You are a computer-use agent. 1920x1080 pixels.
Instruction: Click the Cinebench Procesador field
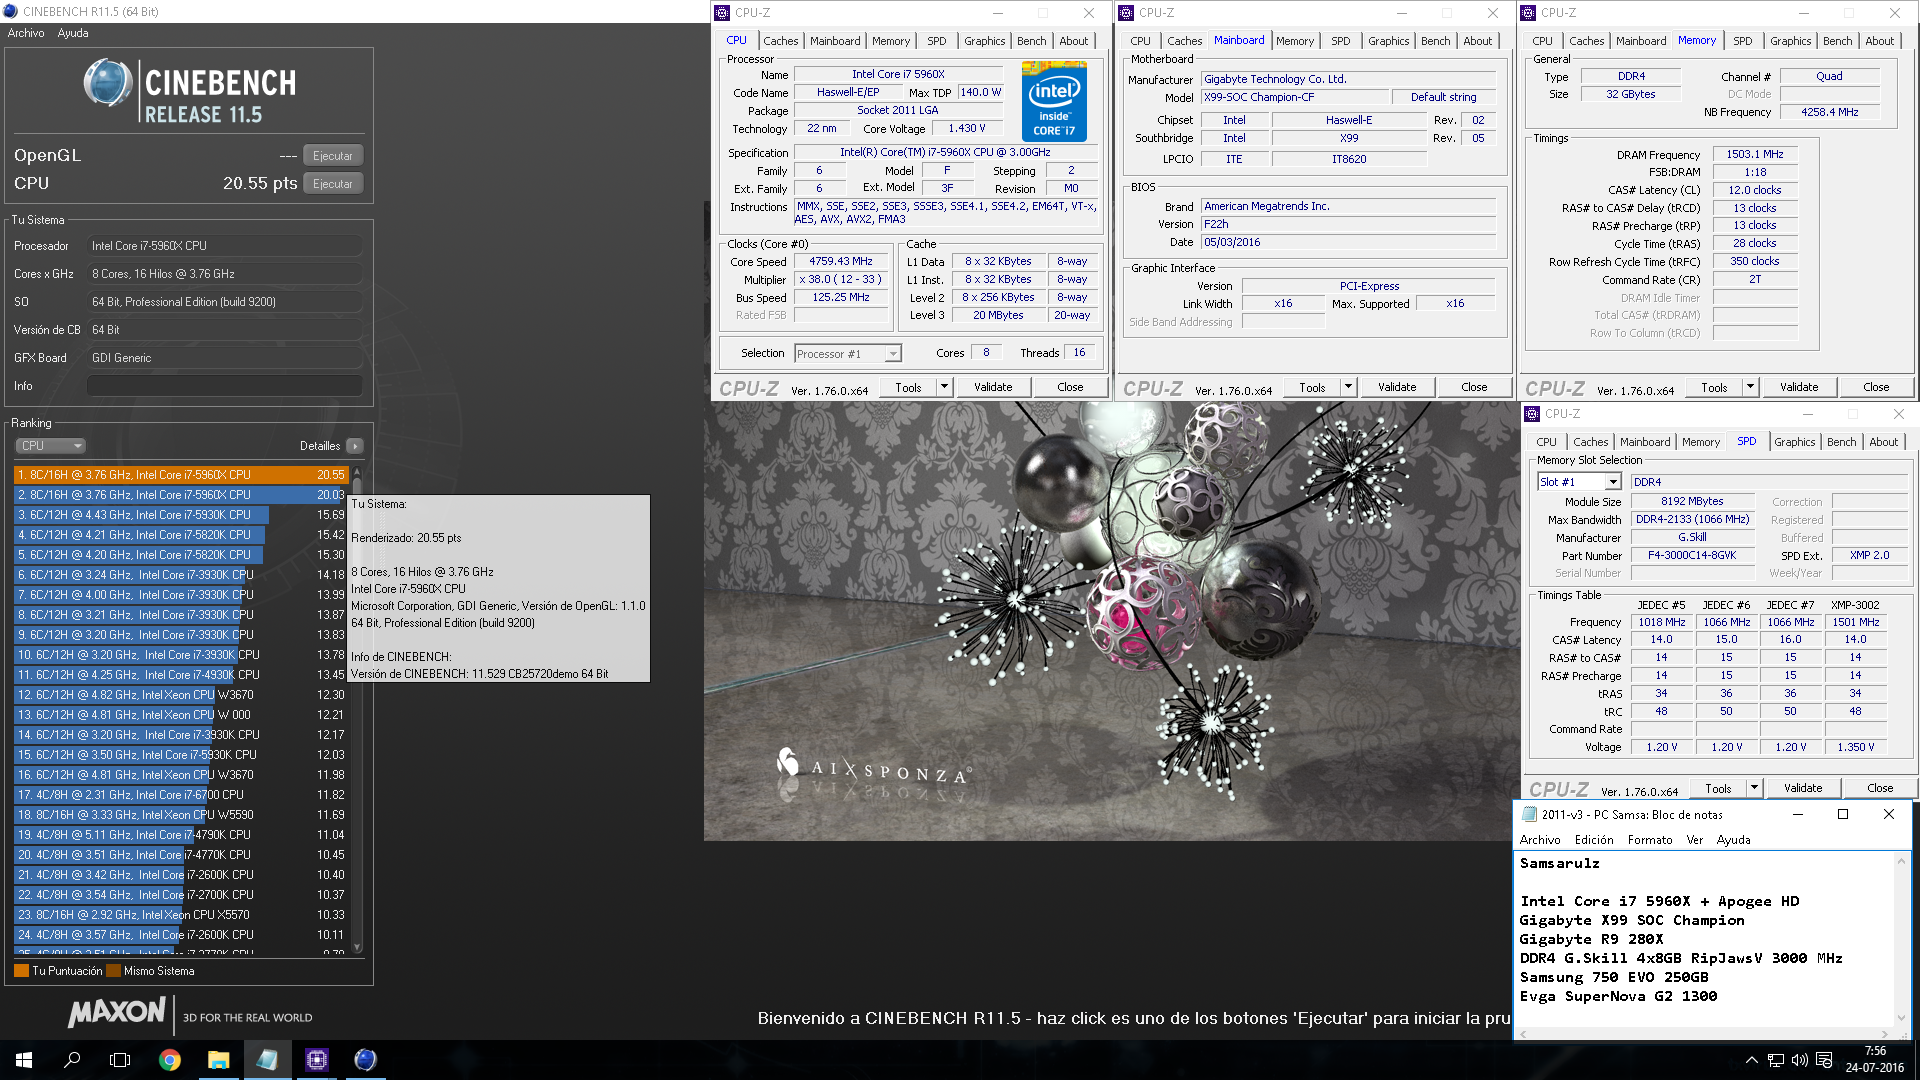pyautogui.click(x=225, y=246)
